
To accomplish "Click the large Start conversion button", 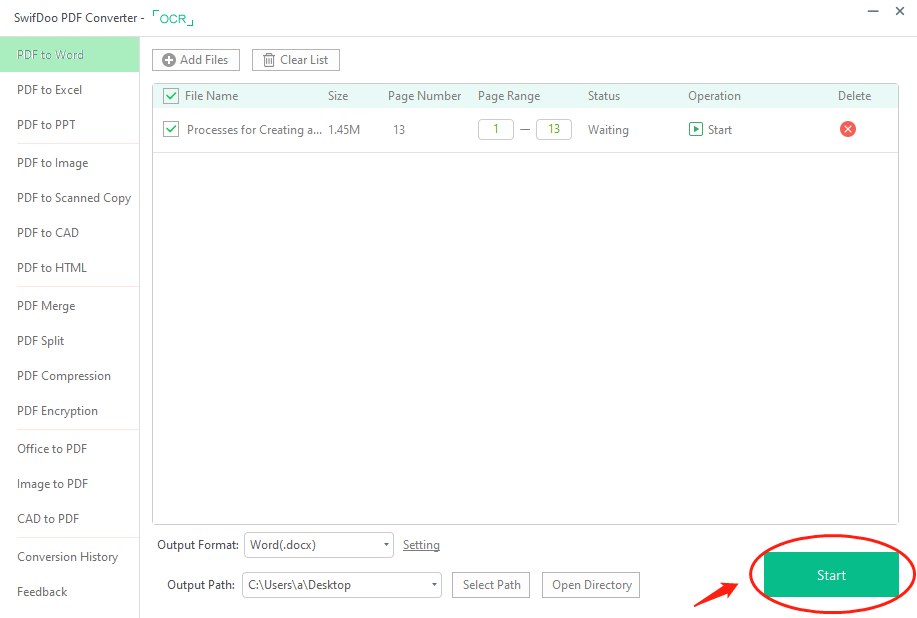I will point(830,575).
